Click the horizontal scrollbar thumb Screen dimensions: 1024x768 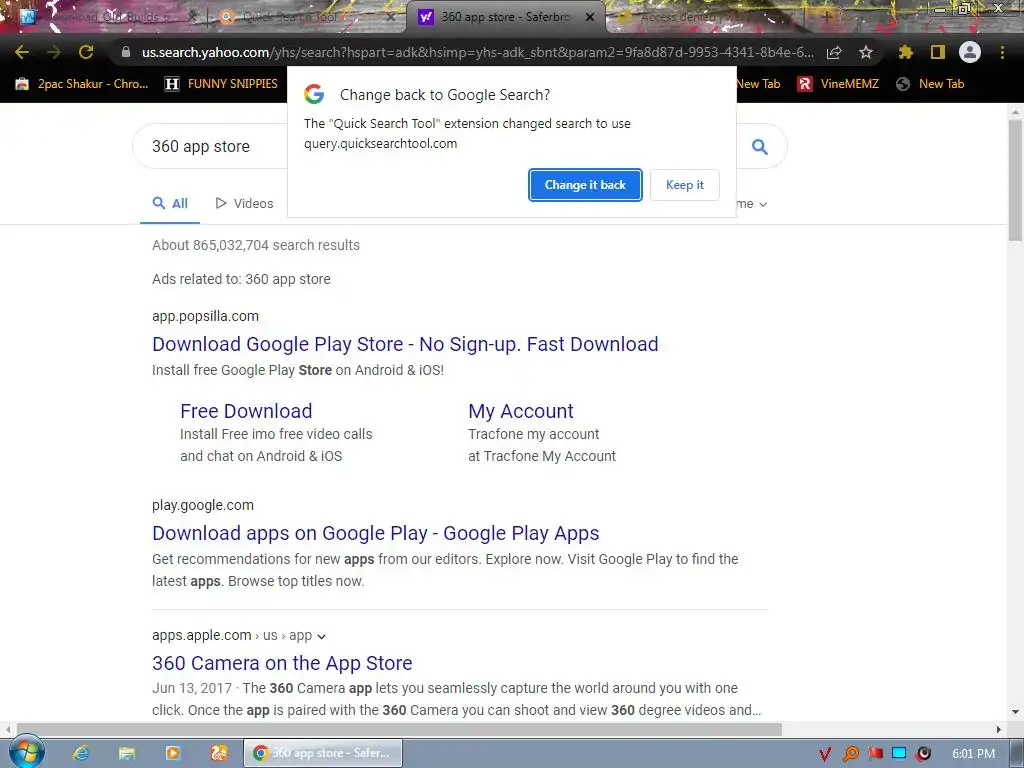point(398,729)
